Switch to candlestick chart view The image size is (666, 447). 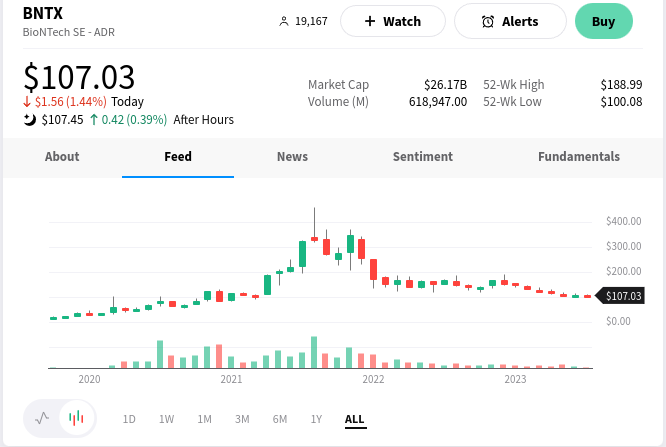[x=76, y=418]
